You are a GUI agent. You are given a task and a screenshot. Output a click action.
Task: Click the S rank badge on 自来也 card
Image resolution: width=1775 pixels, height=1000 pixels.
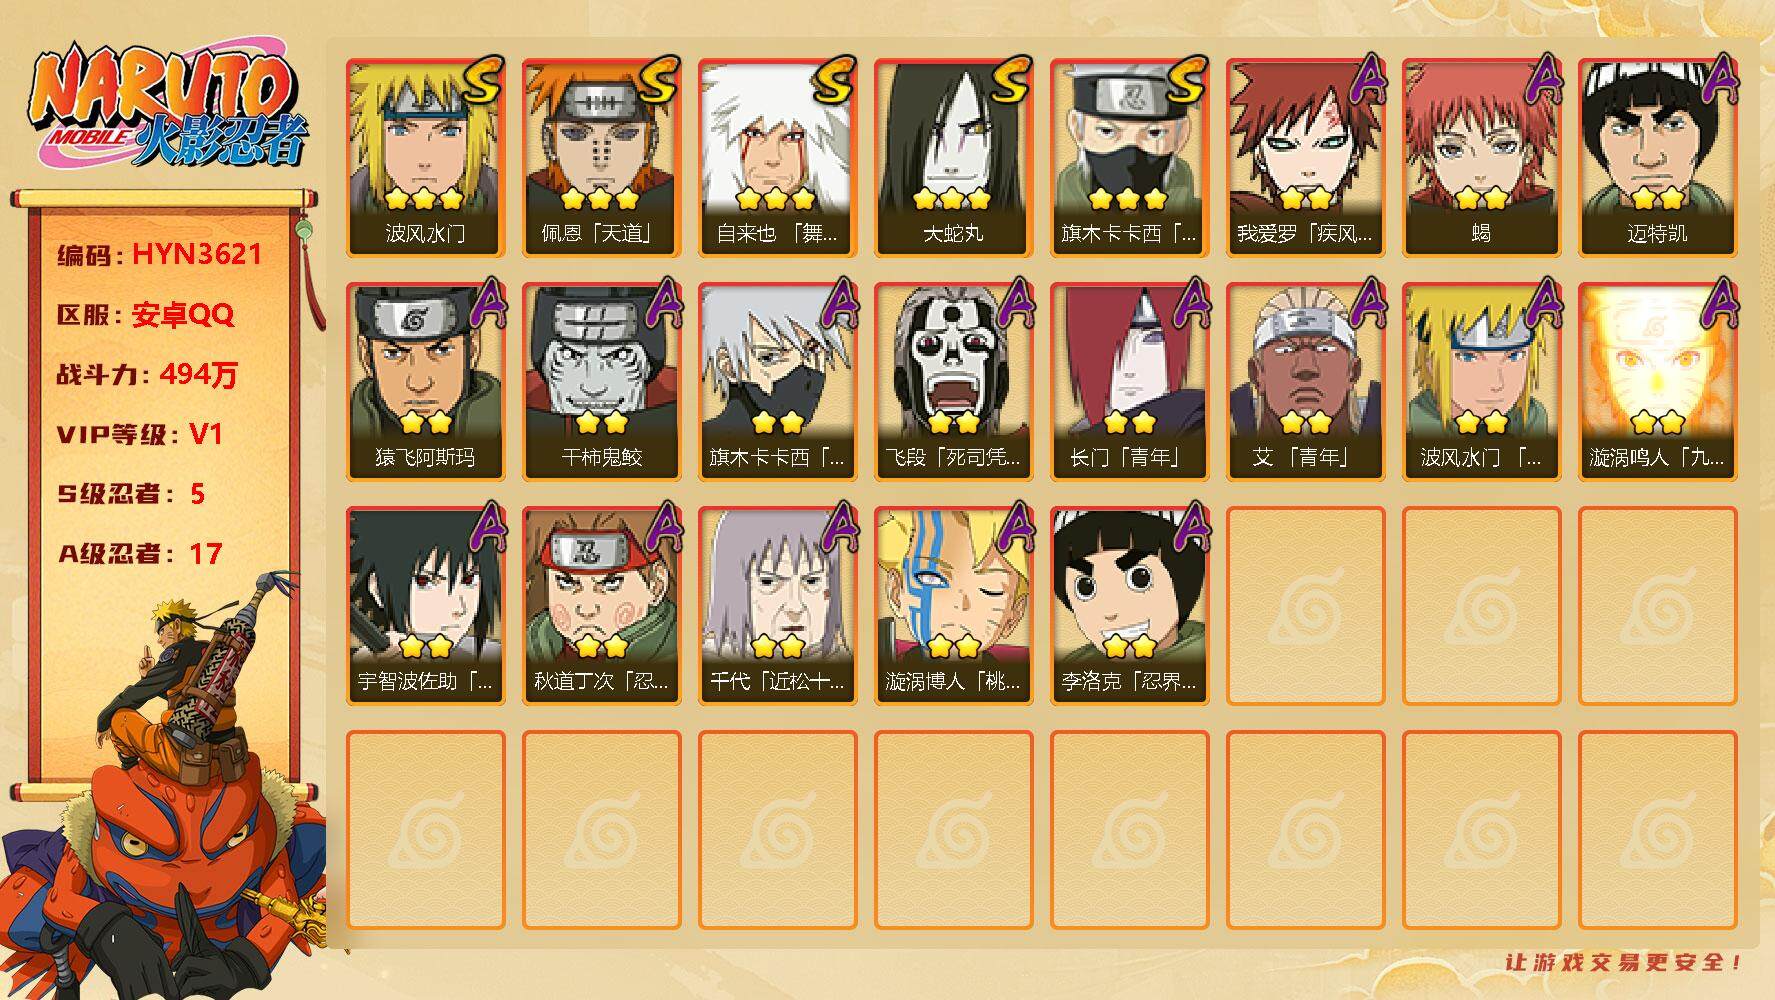tap(832, 82)
